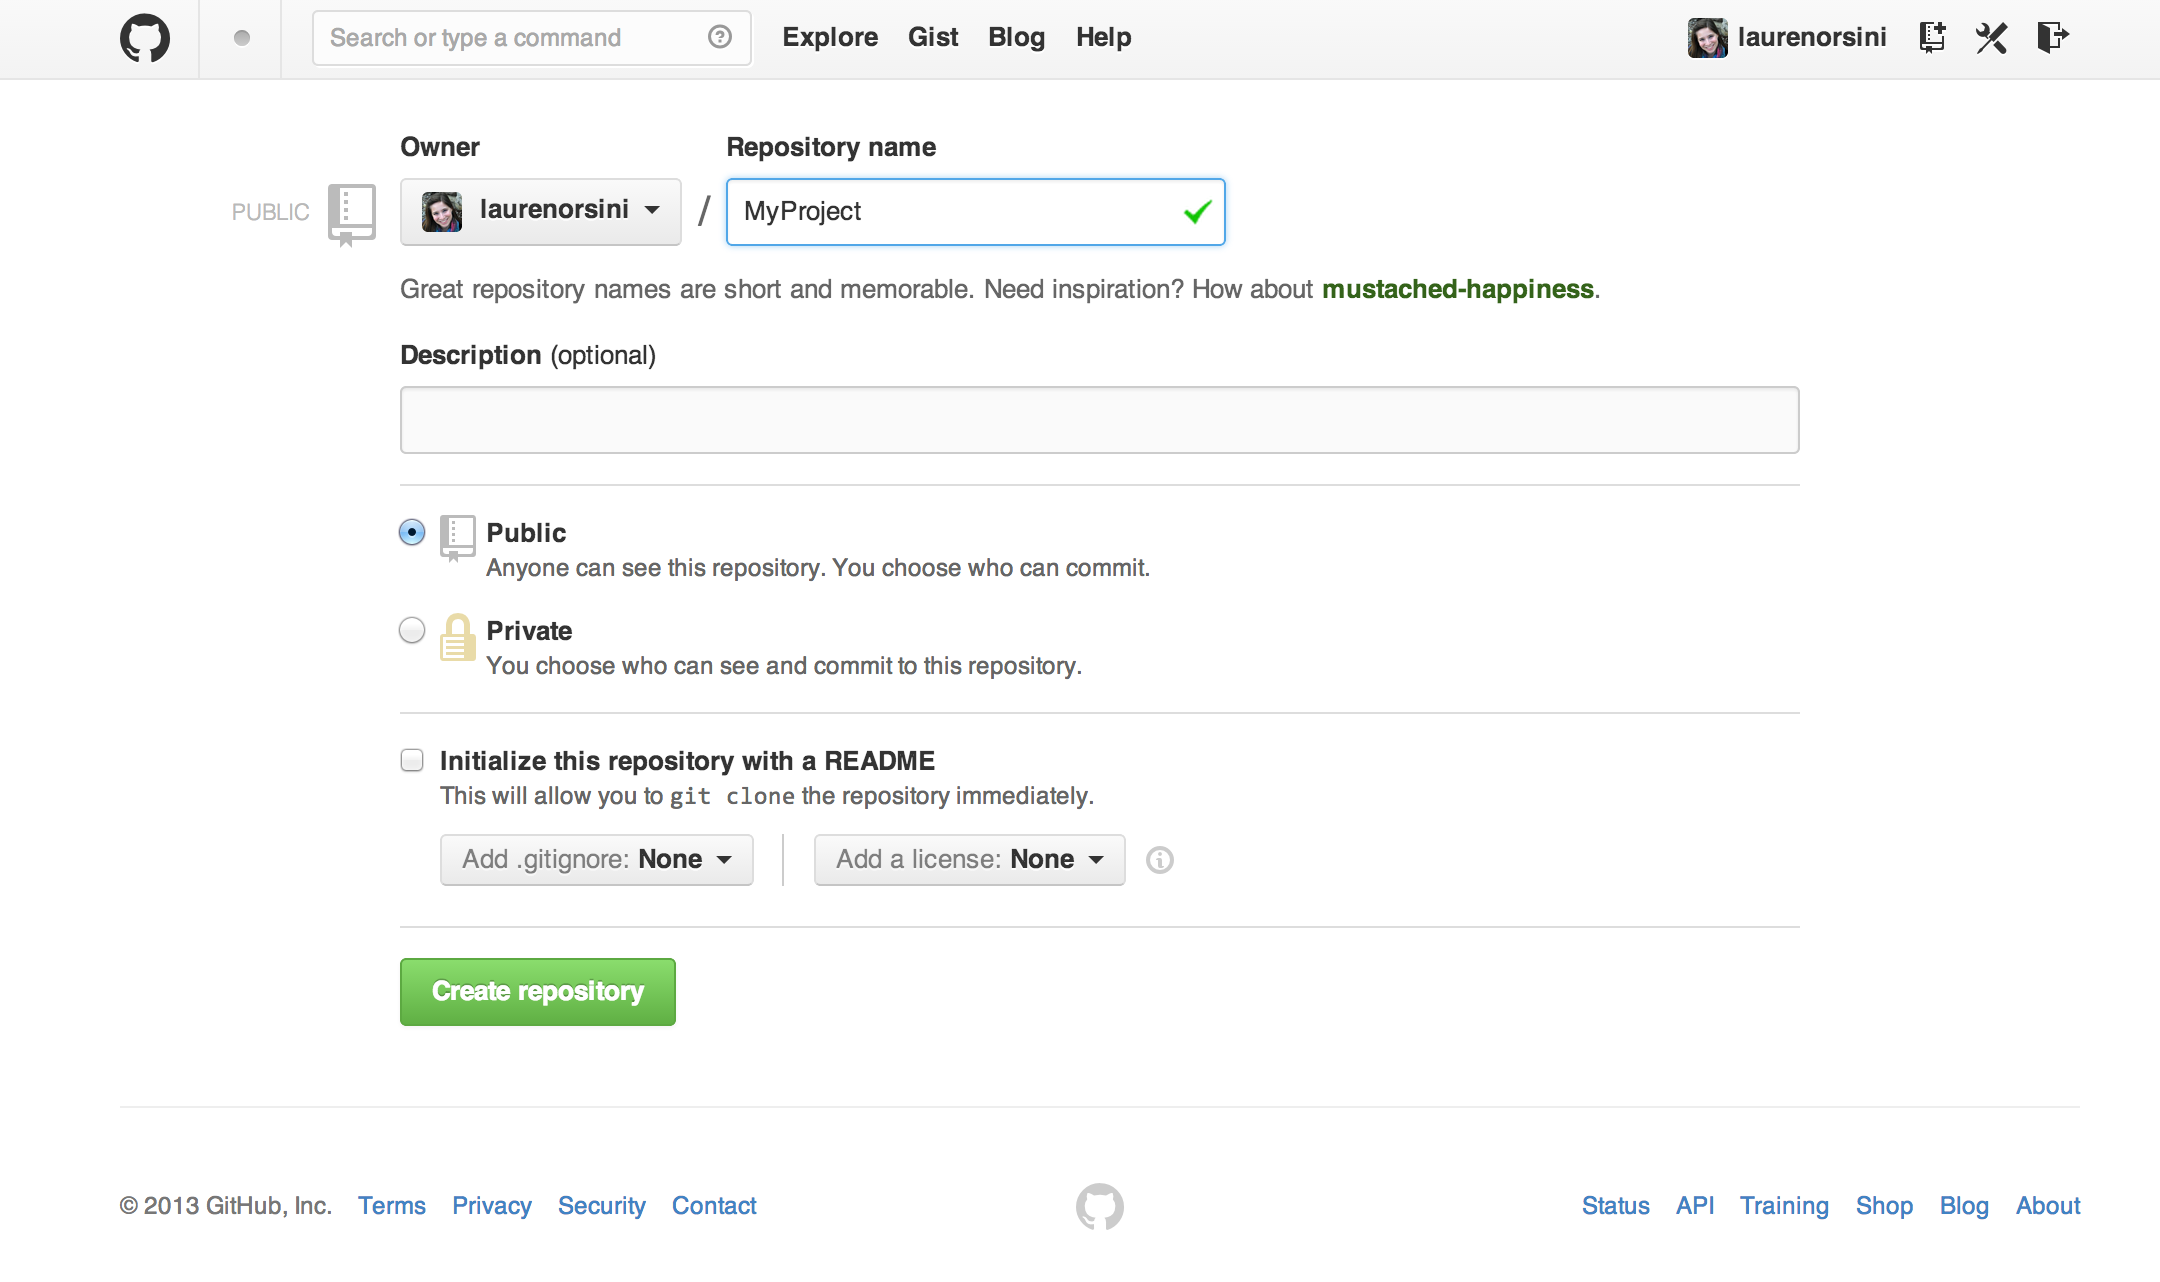Open the API footer link
This screenshot has height=1282, width=2160.
(1695, 1206)
